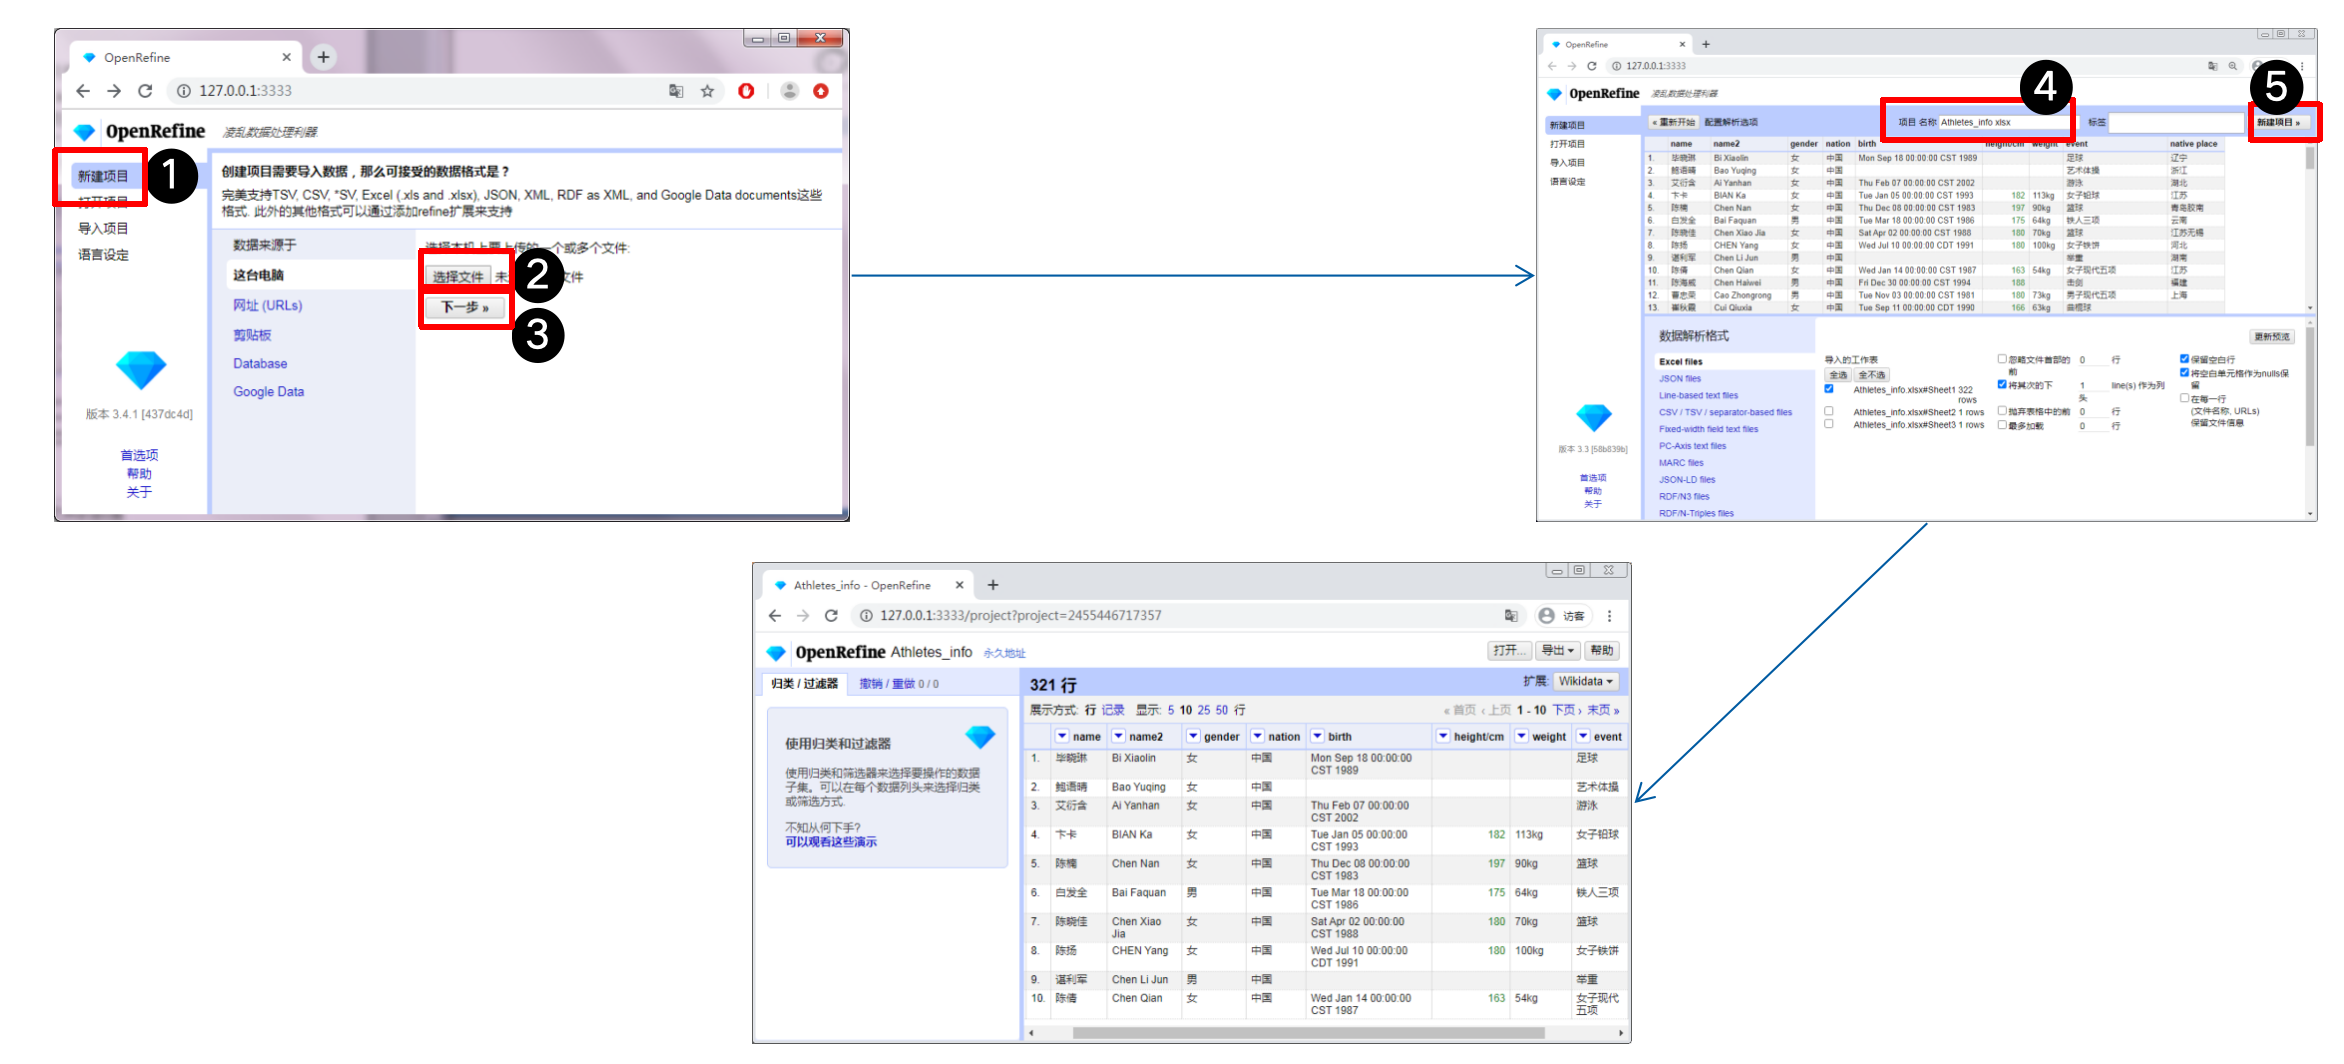2344x1064 pixels.
Task: Close the OpenRefine tab in the first window
Action: 286,57
